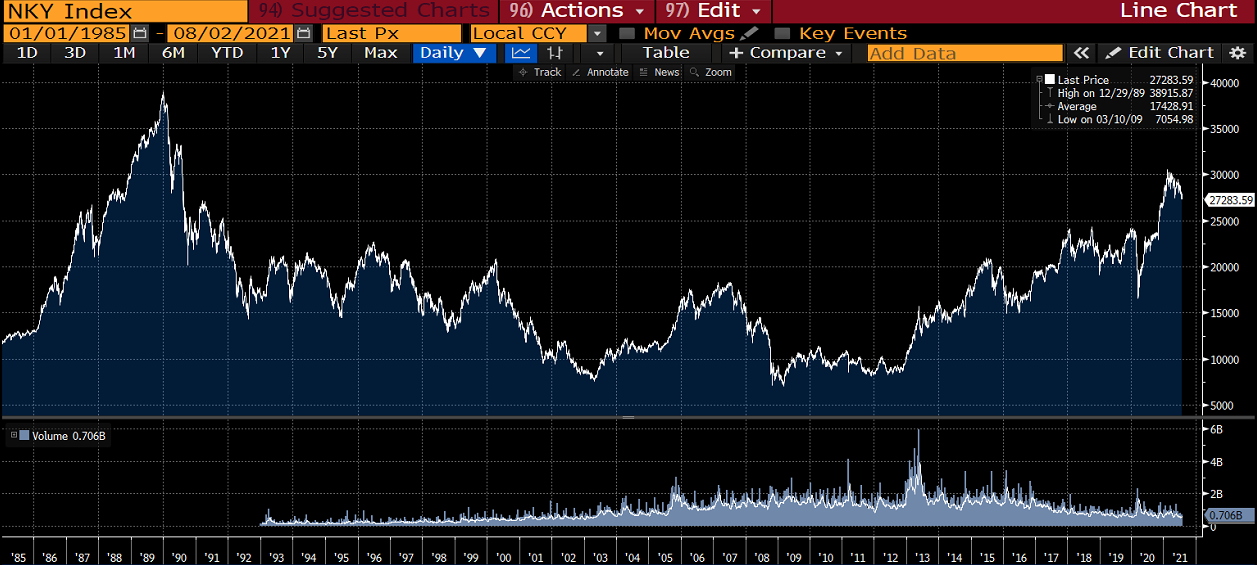Enable the Mov Avgs checkbox

(627, 33)
